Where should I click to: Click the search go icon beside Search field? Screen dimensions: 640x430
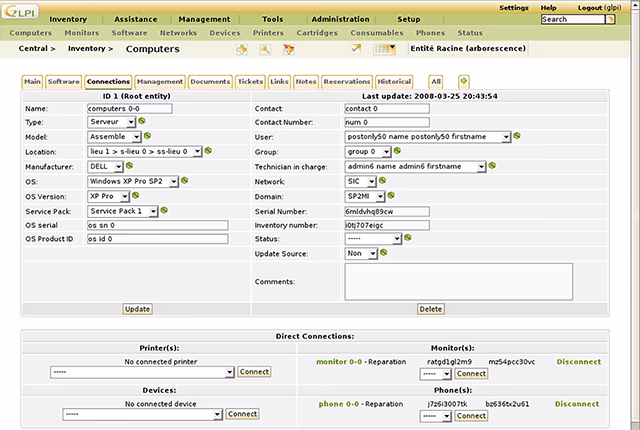coord(610,19)
